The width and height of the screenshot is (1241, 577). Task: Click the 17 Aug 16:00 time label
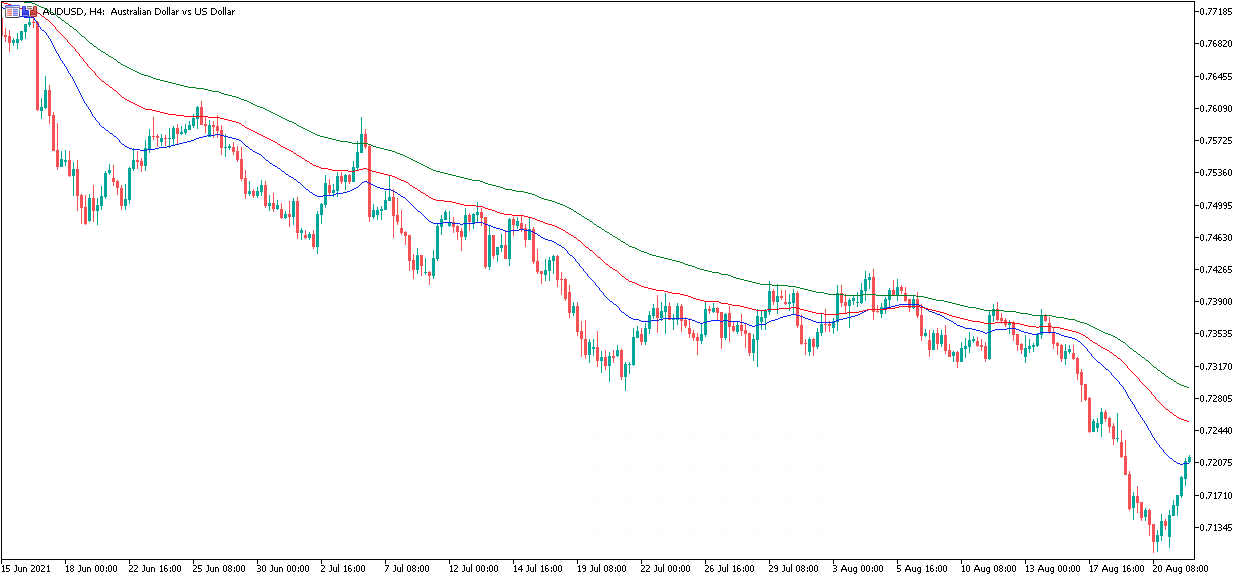(1115, 568)
